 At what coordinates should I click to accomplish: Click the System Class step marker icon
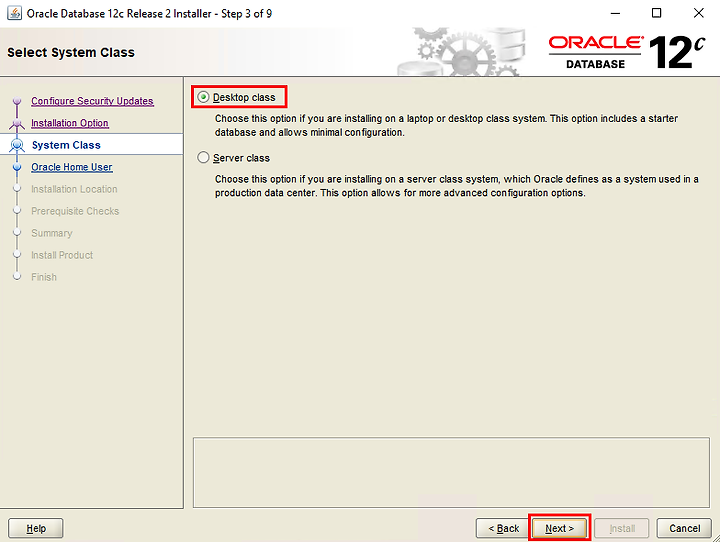(17, 145)
